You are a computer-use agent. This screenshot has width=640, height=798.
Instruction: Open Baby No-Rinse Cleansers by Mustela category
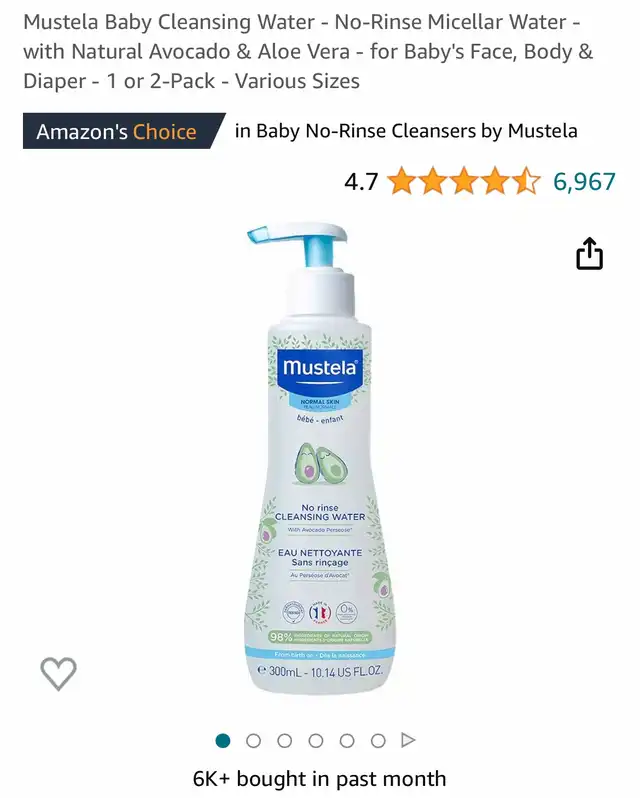coord(406,131)
